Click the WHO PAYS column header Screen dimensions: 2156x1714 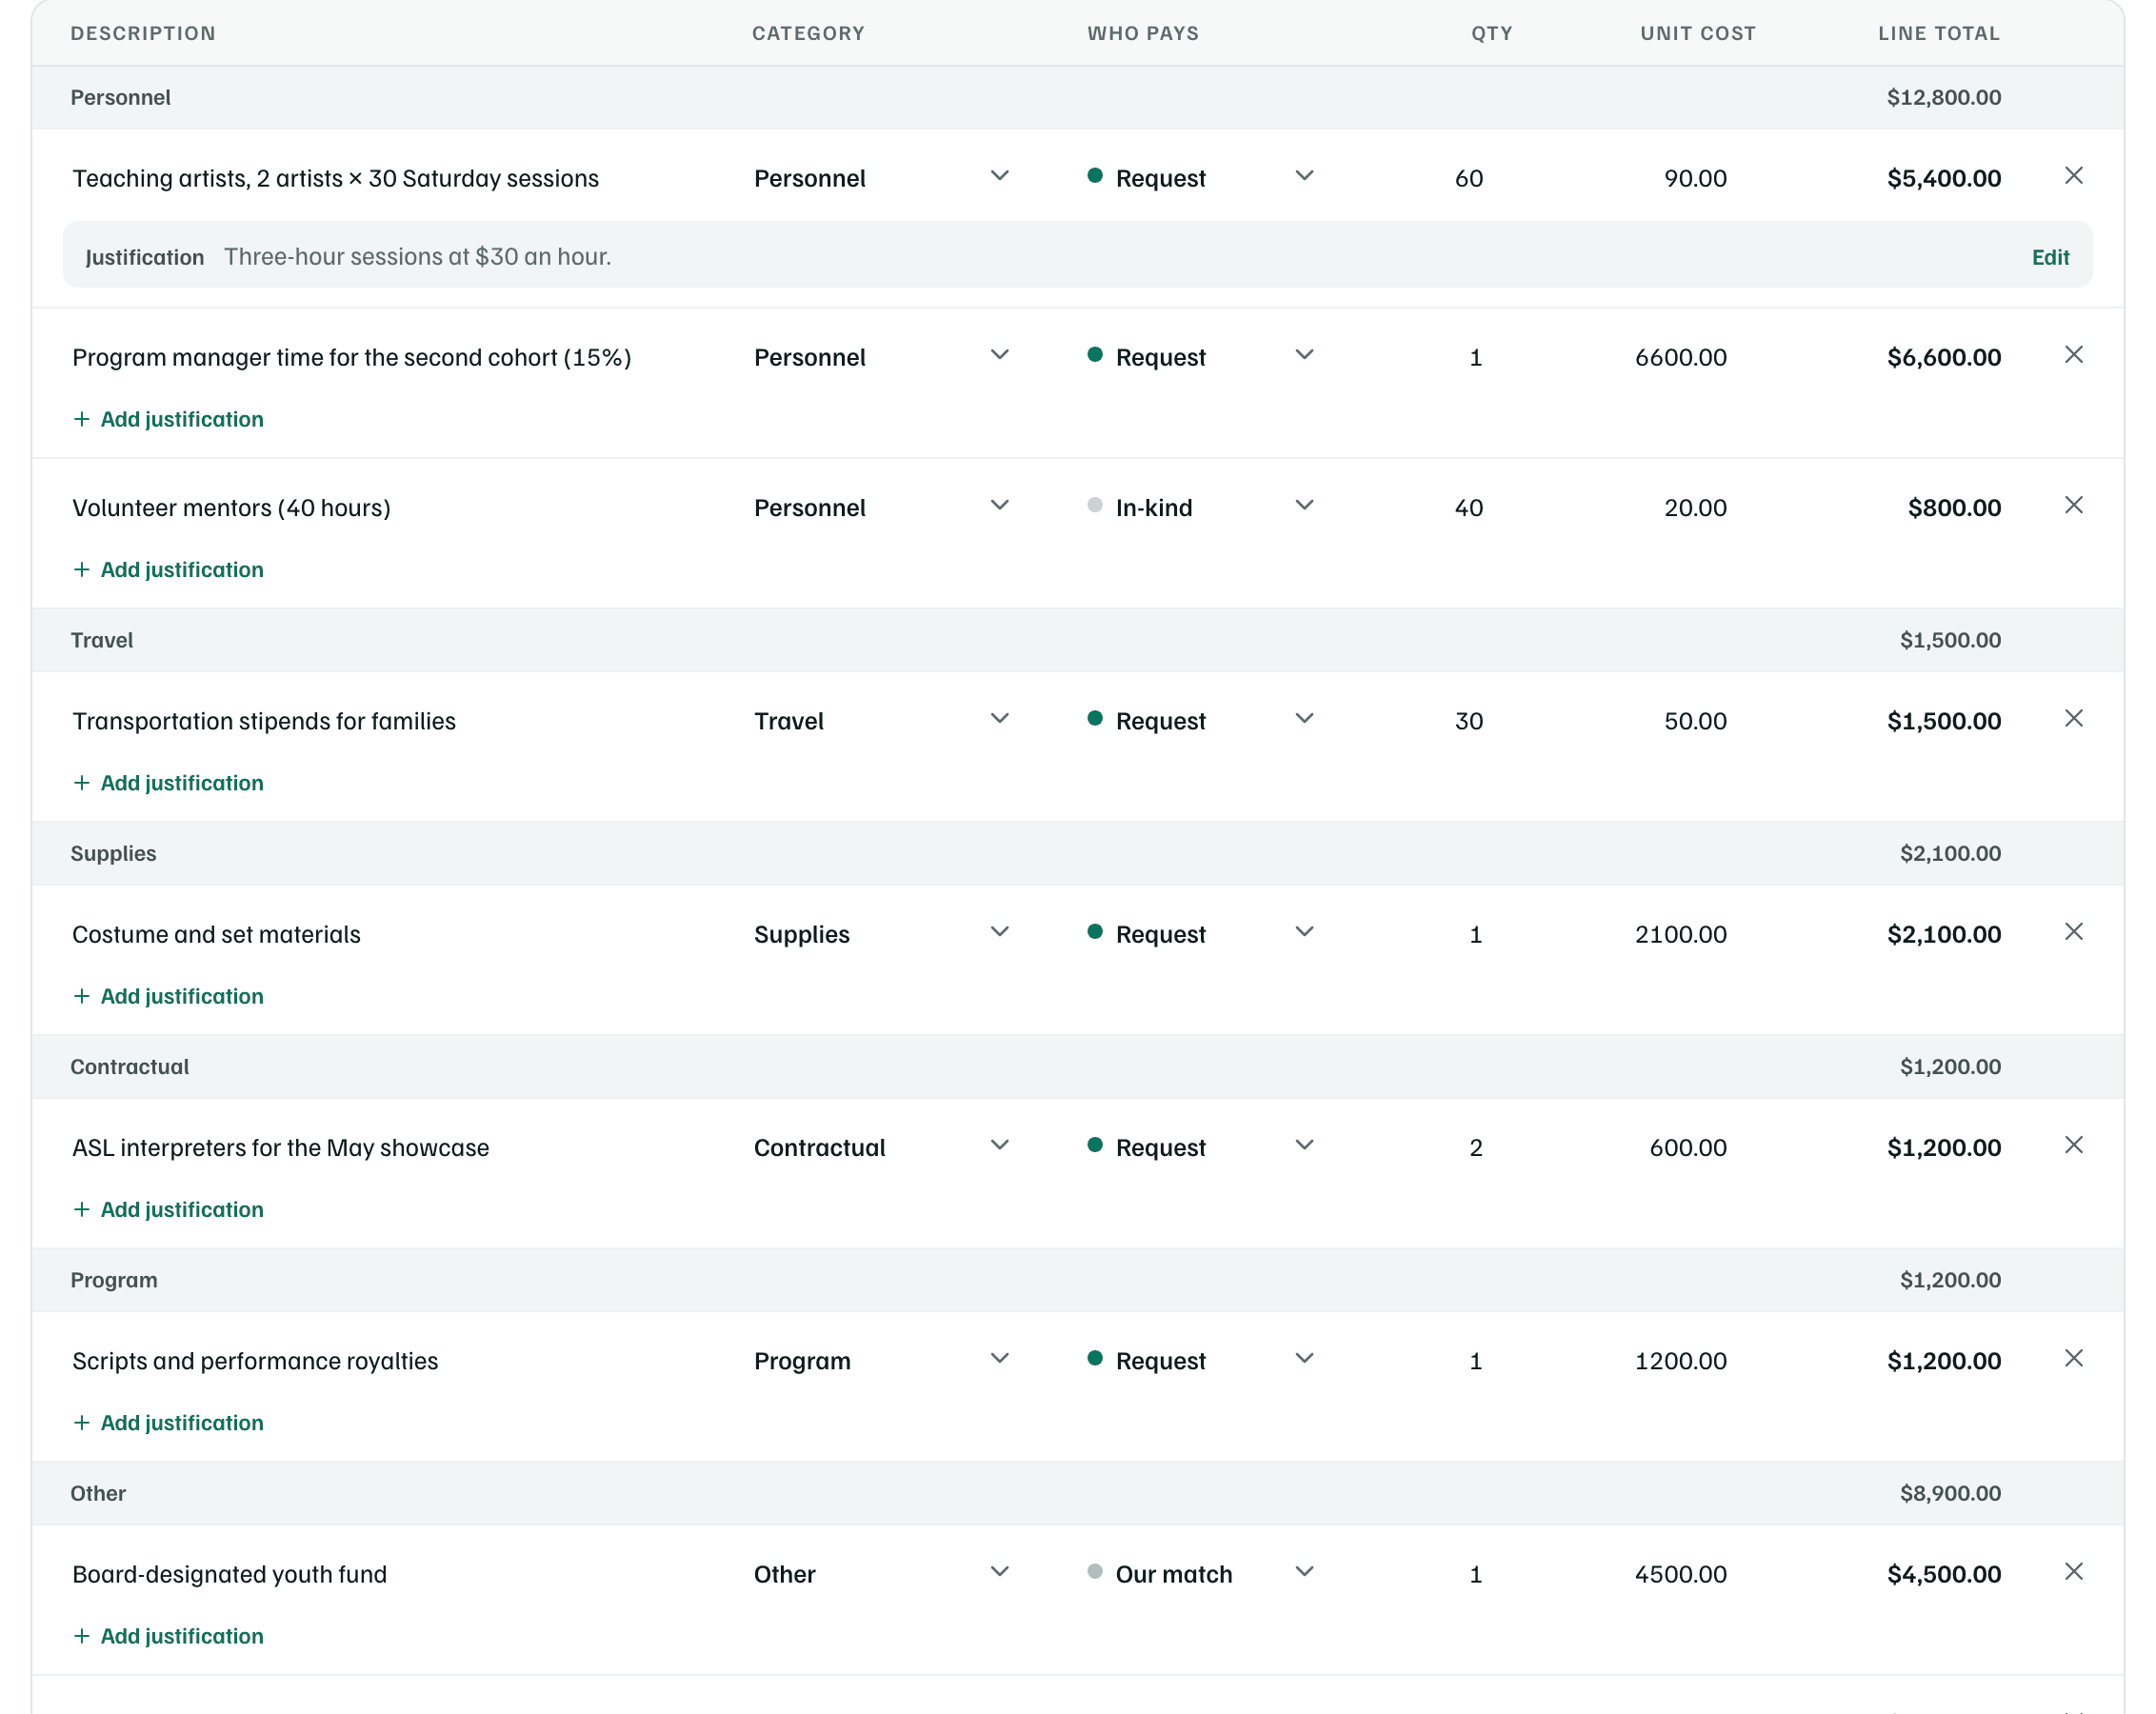point(1143,33)
